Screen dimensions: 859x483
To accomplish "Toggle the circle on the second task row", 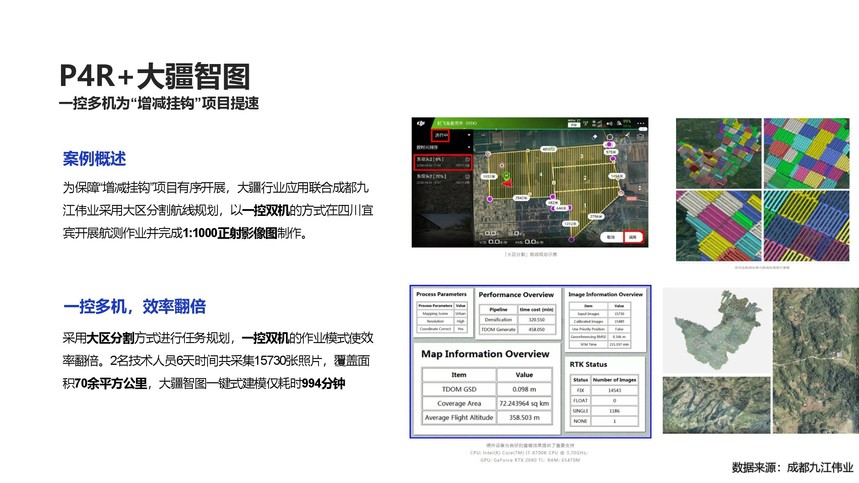I will pos(467,176).
